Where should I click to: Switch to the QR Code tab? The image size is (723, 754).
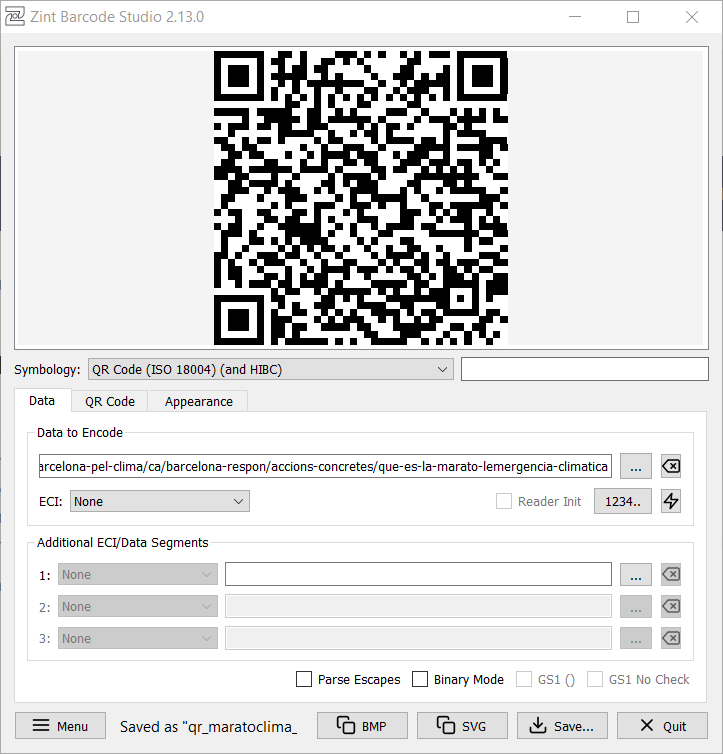(109, 402)
